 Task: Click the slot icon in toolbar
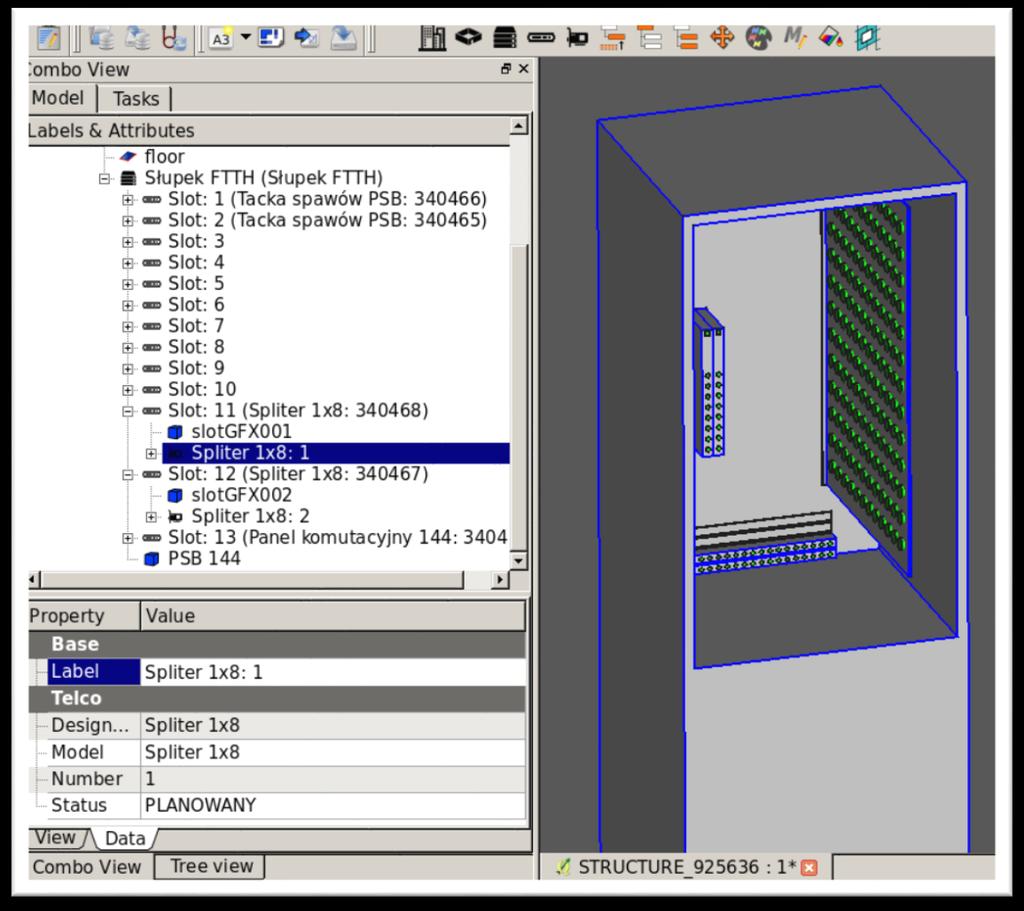(x=541, y=37)
